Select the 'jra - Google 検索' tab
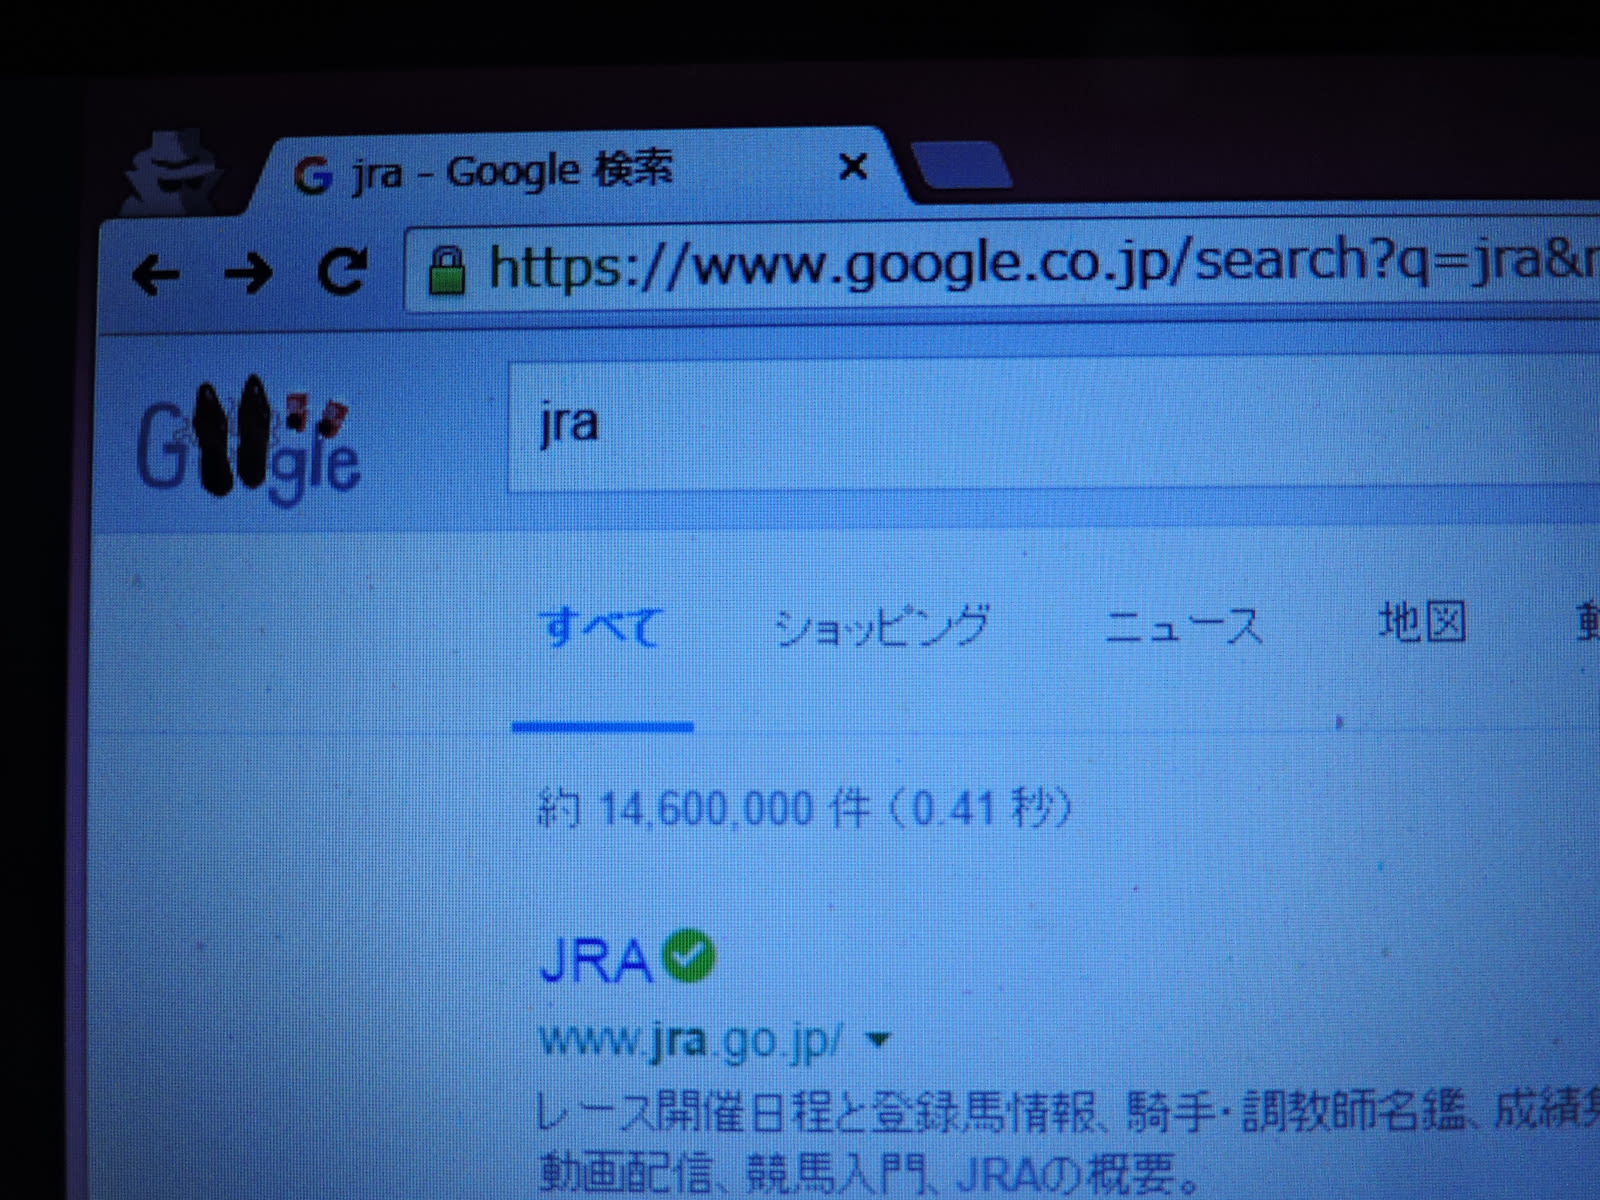 580,170
